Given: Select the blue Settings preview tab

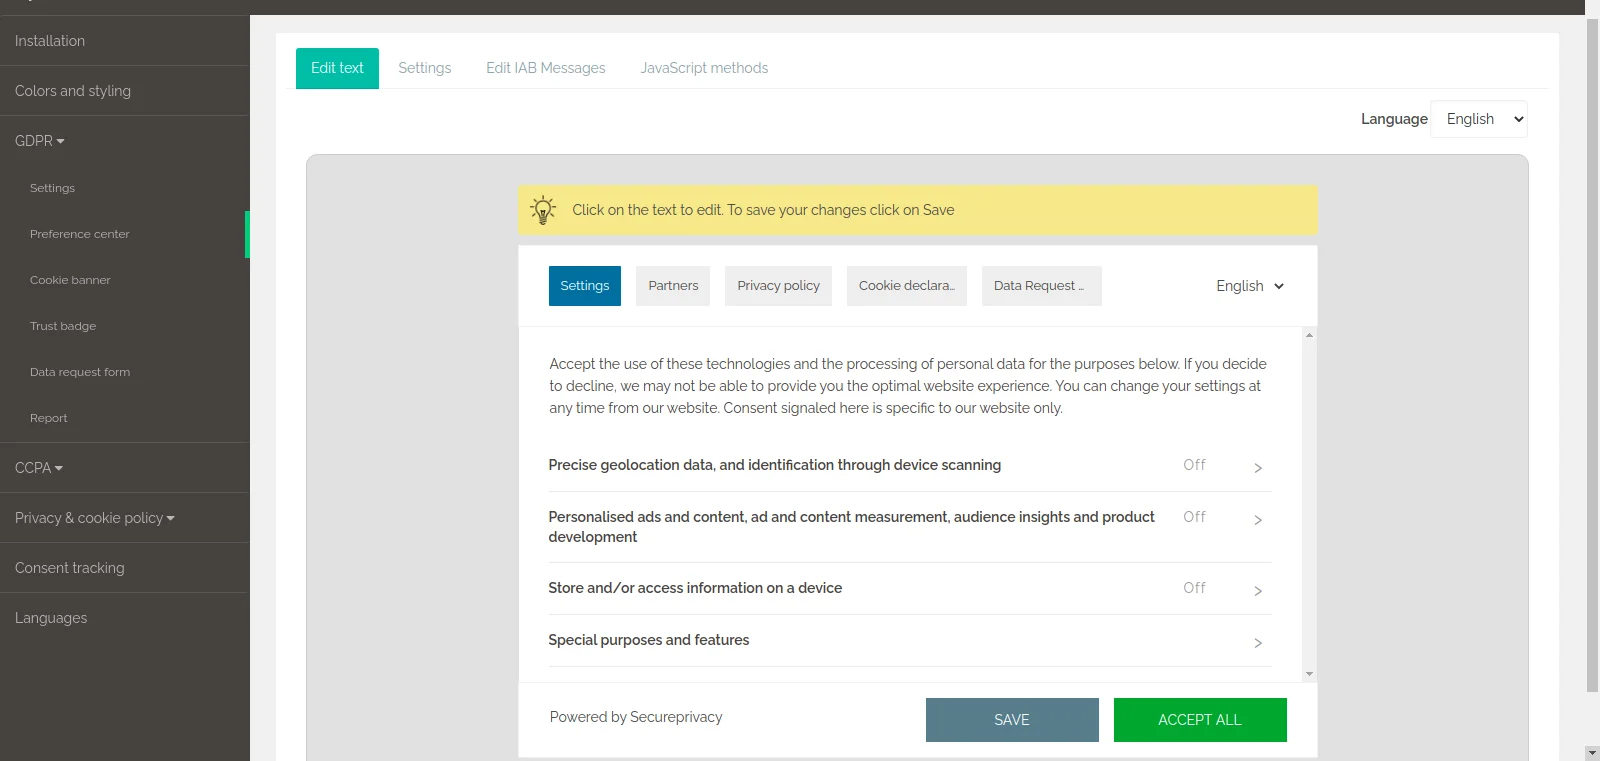Looking at the screenshot, I should coord(585,286).
